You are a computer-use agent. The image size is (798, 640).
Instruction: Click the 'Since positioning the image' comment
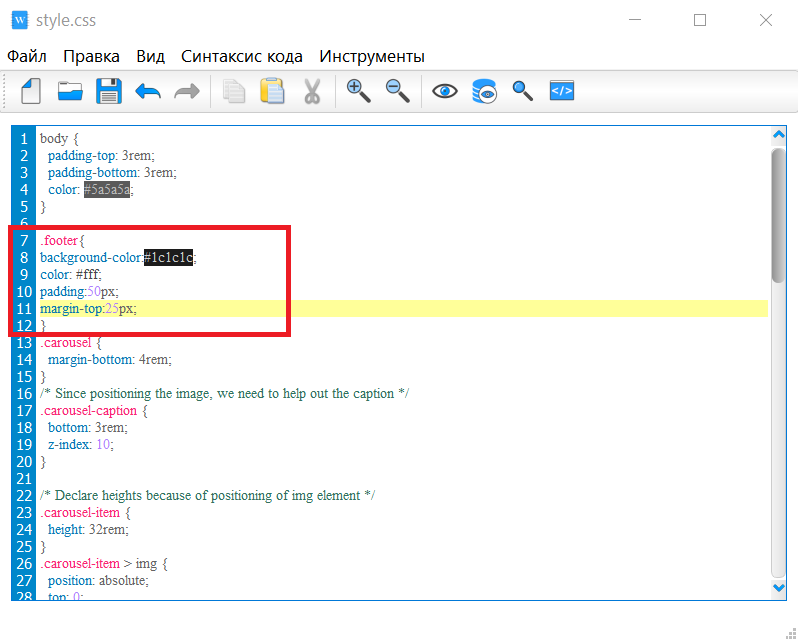coord(224,393)
